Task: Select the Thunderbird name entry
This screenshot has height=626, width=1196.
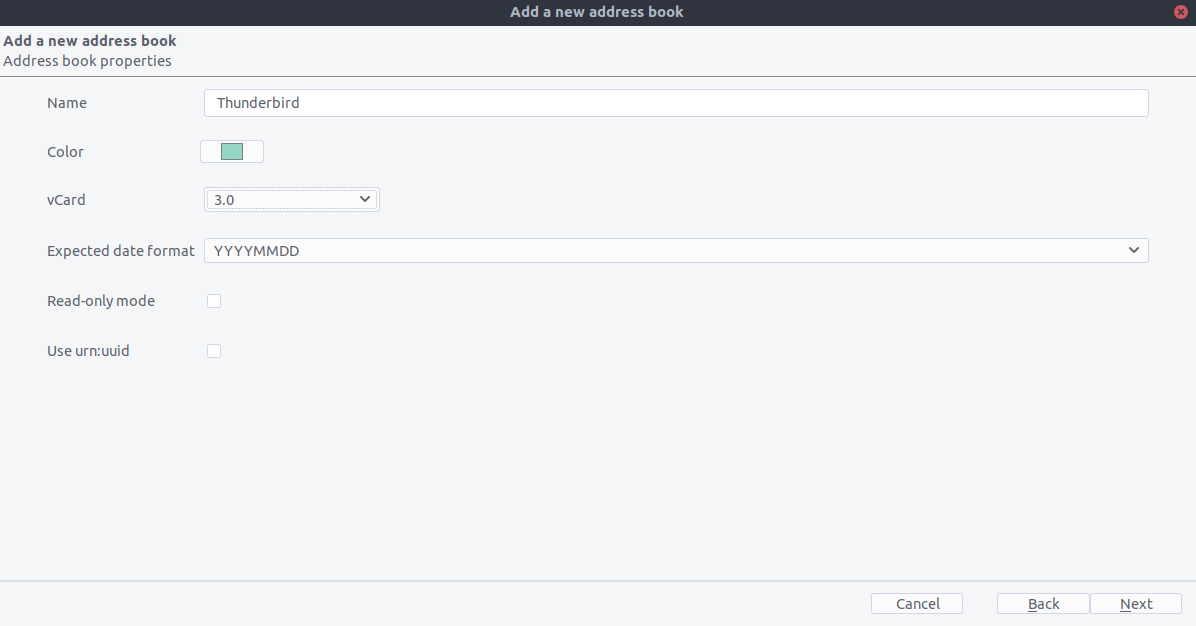Action: 675,102
